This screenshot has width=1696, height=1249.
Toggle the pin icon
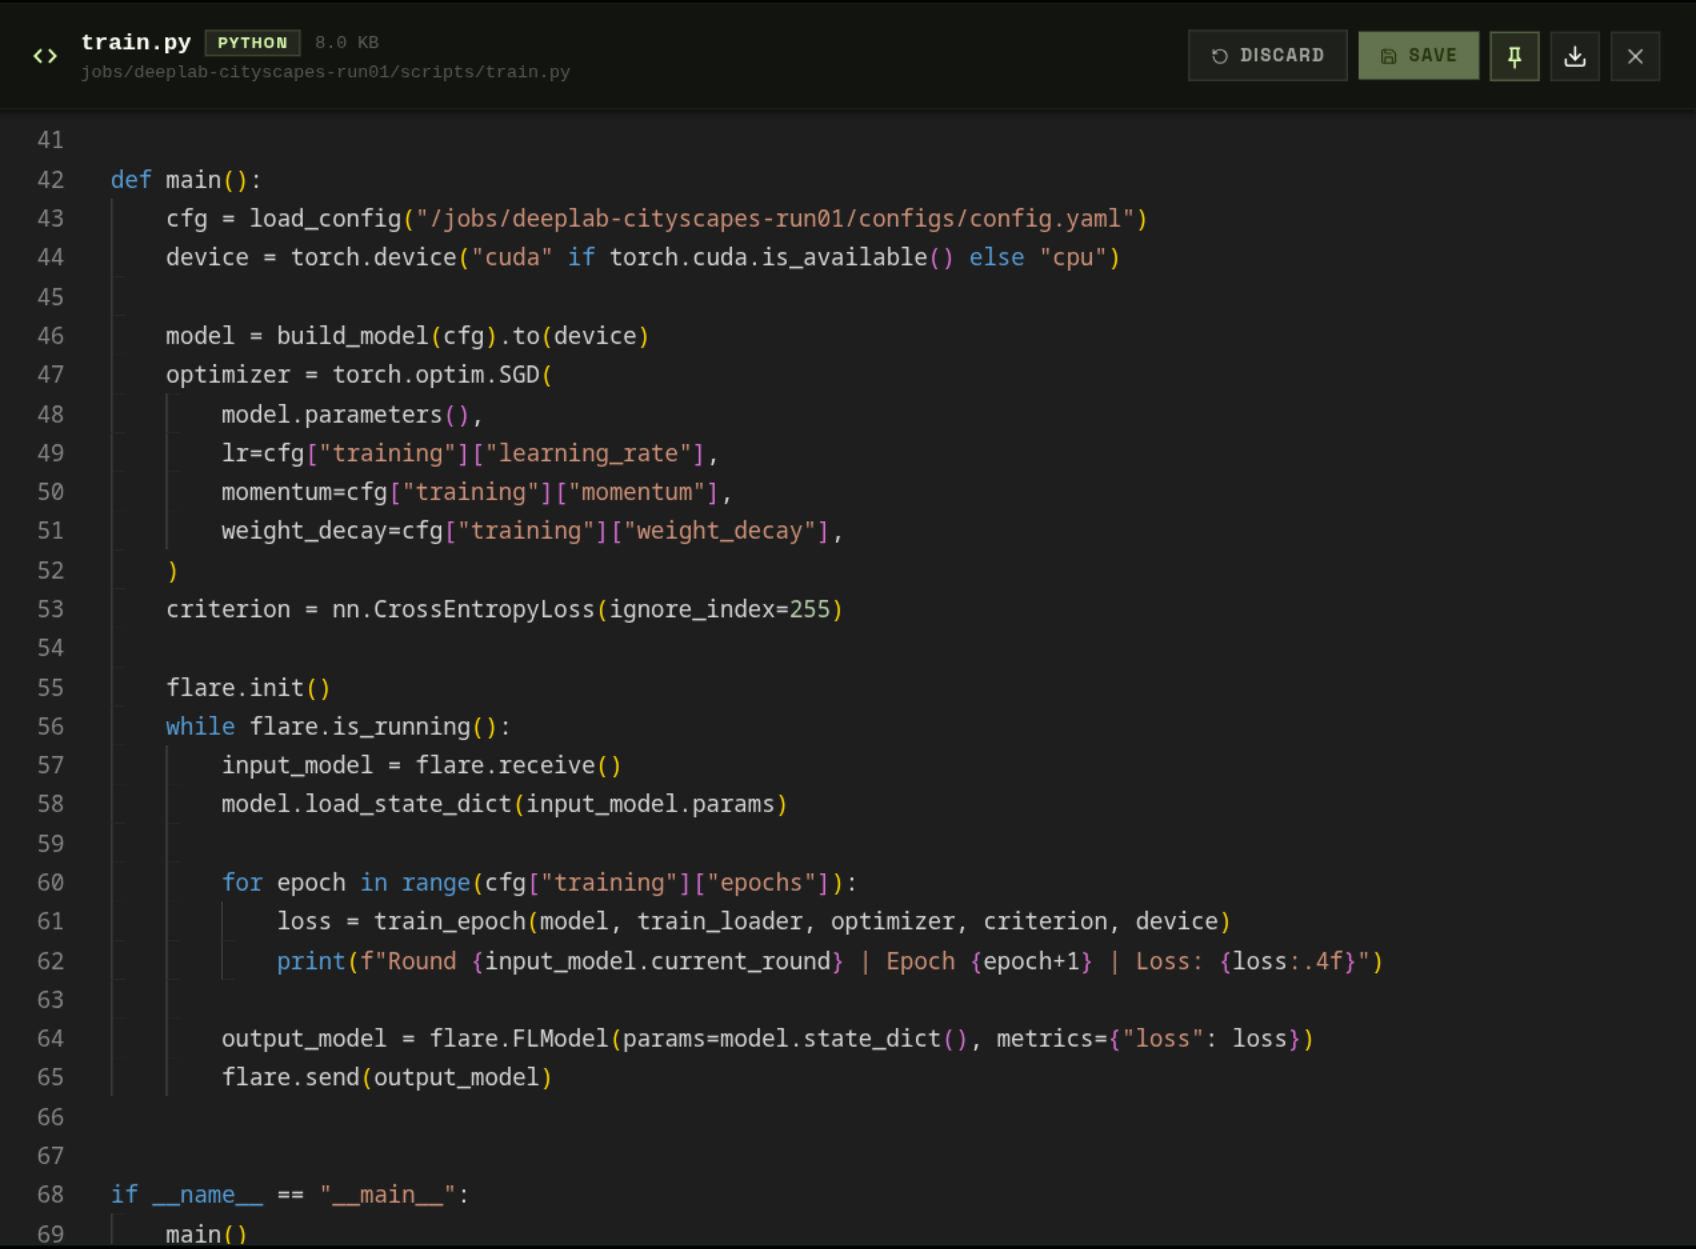coord(1514,56)
